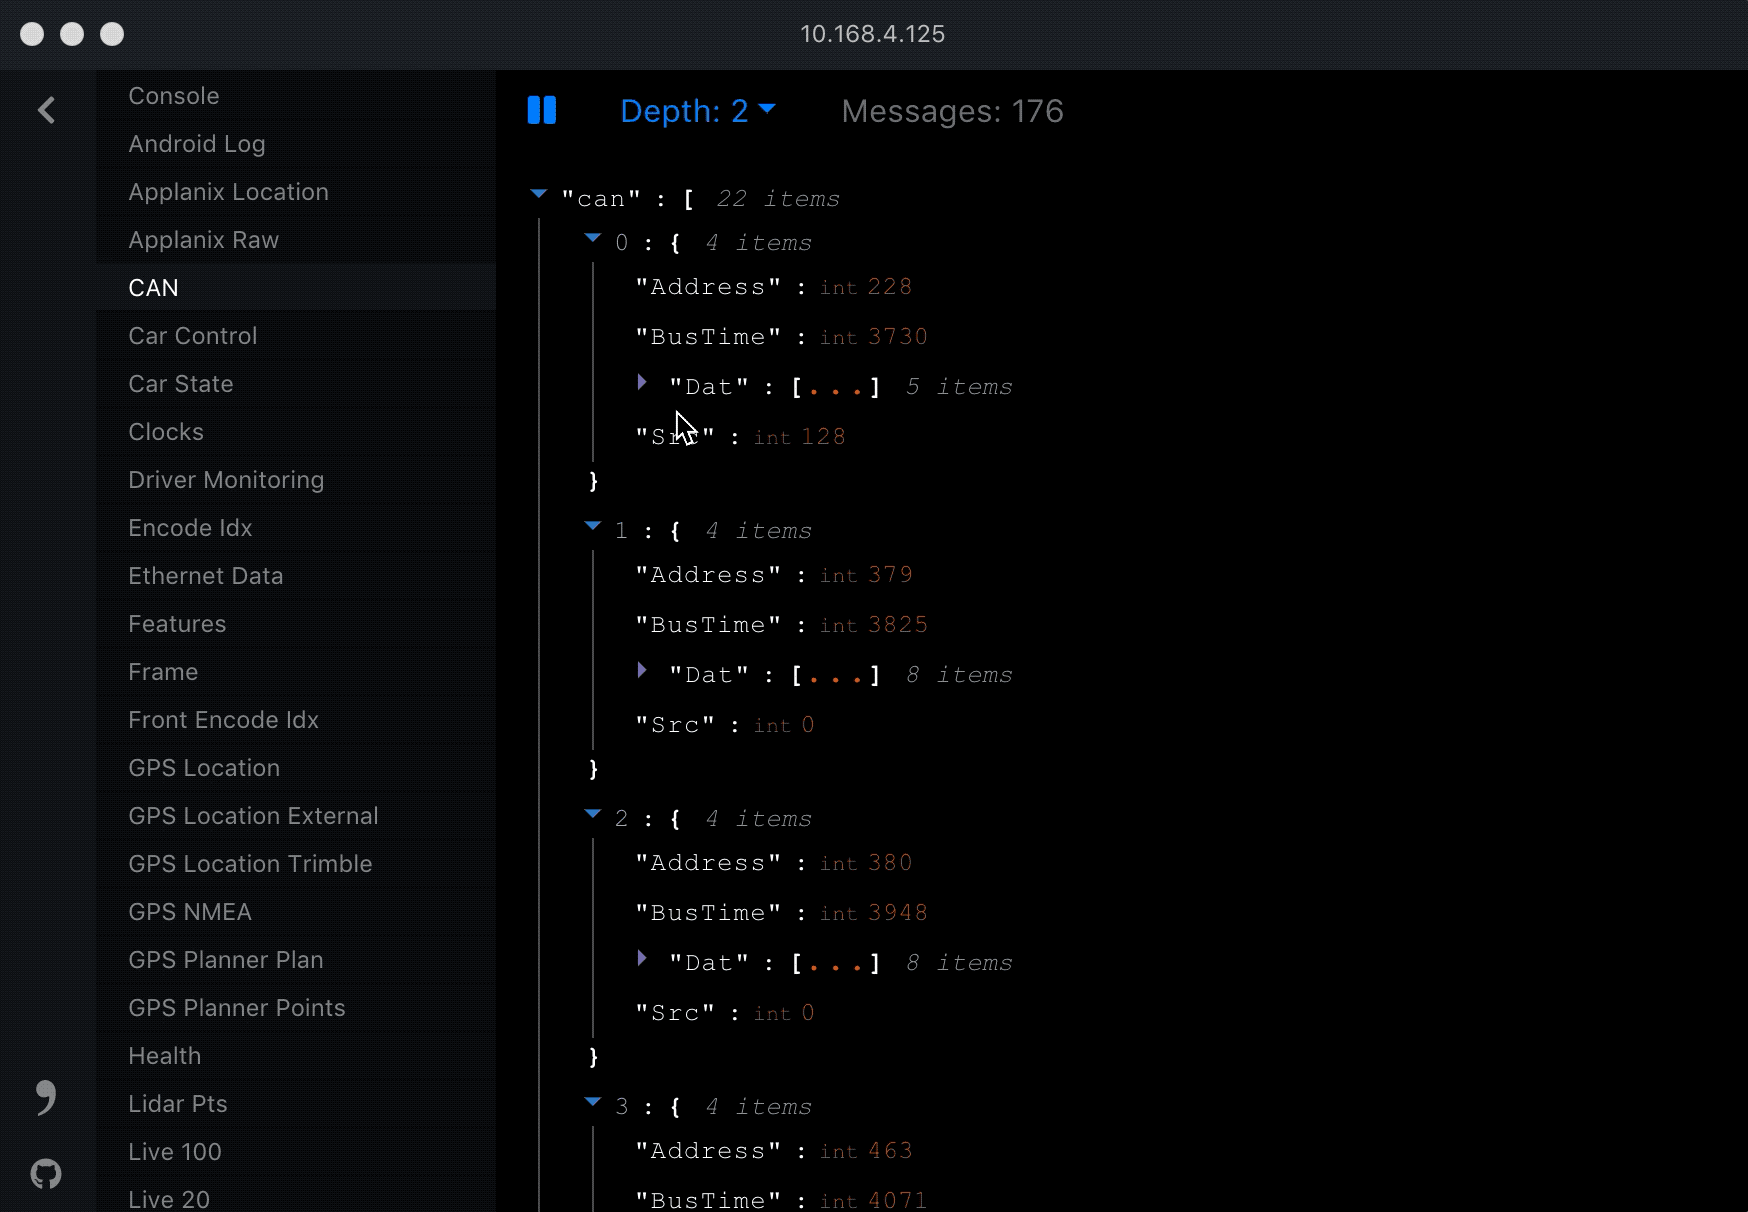
Task: Select the CAN sidebar item
Action: pyautogui.click(x=296, y=288)
